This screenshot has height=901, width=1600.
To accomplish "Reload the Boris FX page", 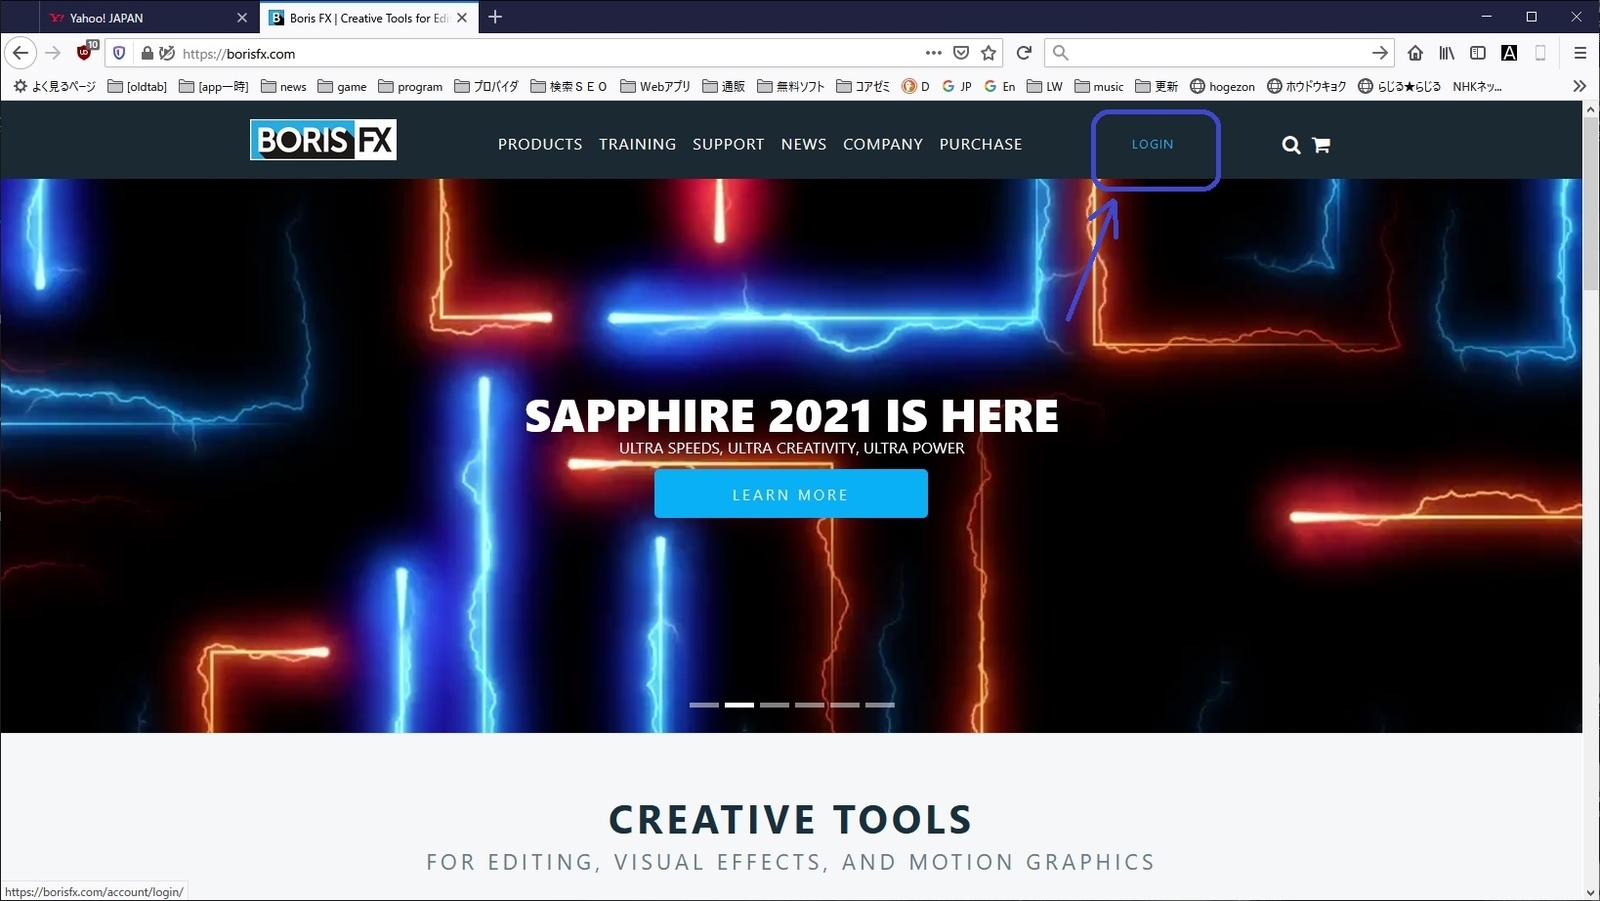I will tap(1023, 53).
